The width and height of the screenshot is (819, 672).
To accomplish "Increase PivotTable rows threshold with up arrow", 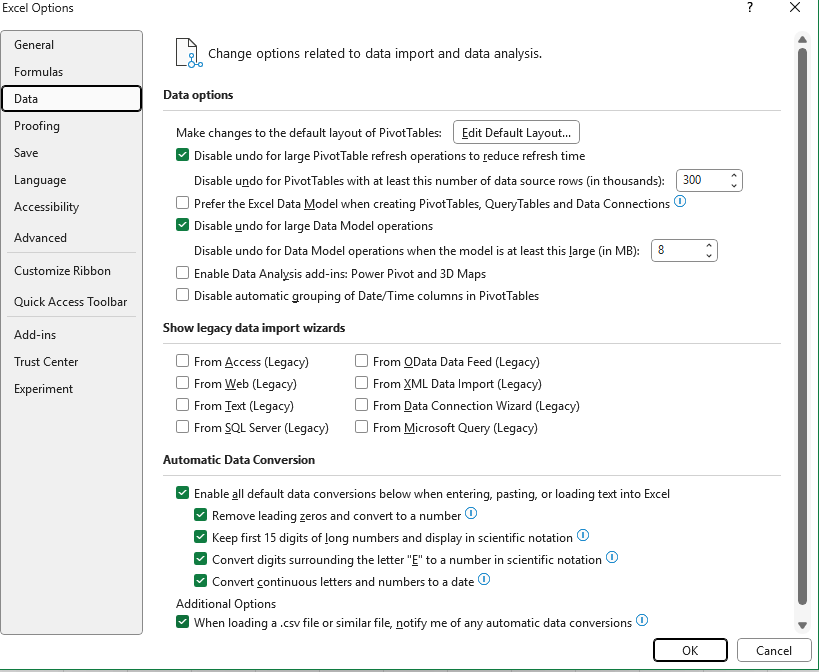I will pyautogui.click(x=734, y=176).
